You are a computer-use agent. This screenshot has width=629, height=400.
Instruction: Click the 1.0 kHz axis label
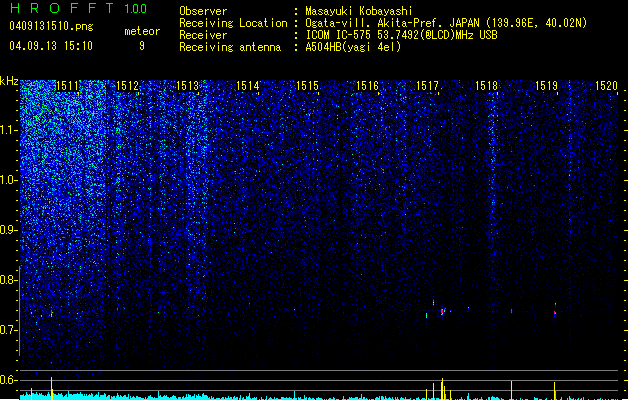(8, 180)
